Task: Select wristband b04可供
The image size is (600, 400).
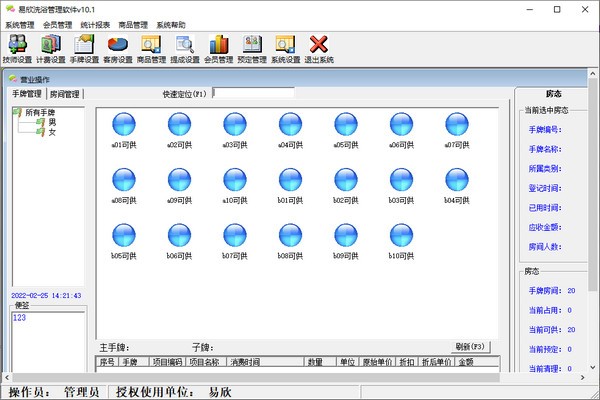Action: point(457,186)
